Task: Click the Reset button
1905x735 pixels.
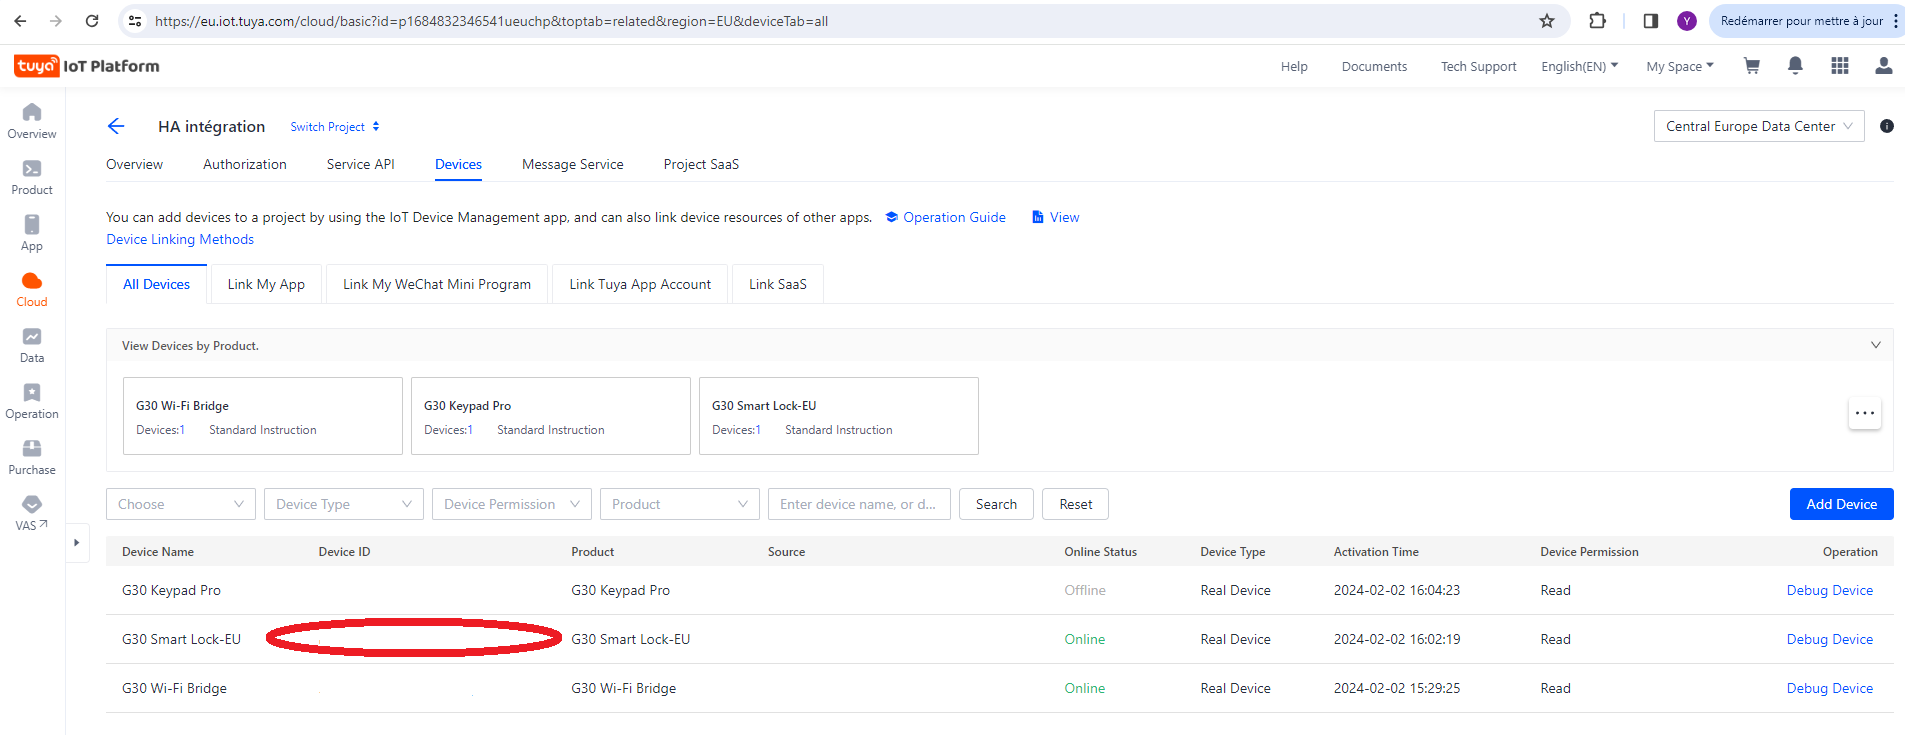Action: (1076, 504)
